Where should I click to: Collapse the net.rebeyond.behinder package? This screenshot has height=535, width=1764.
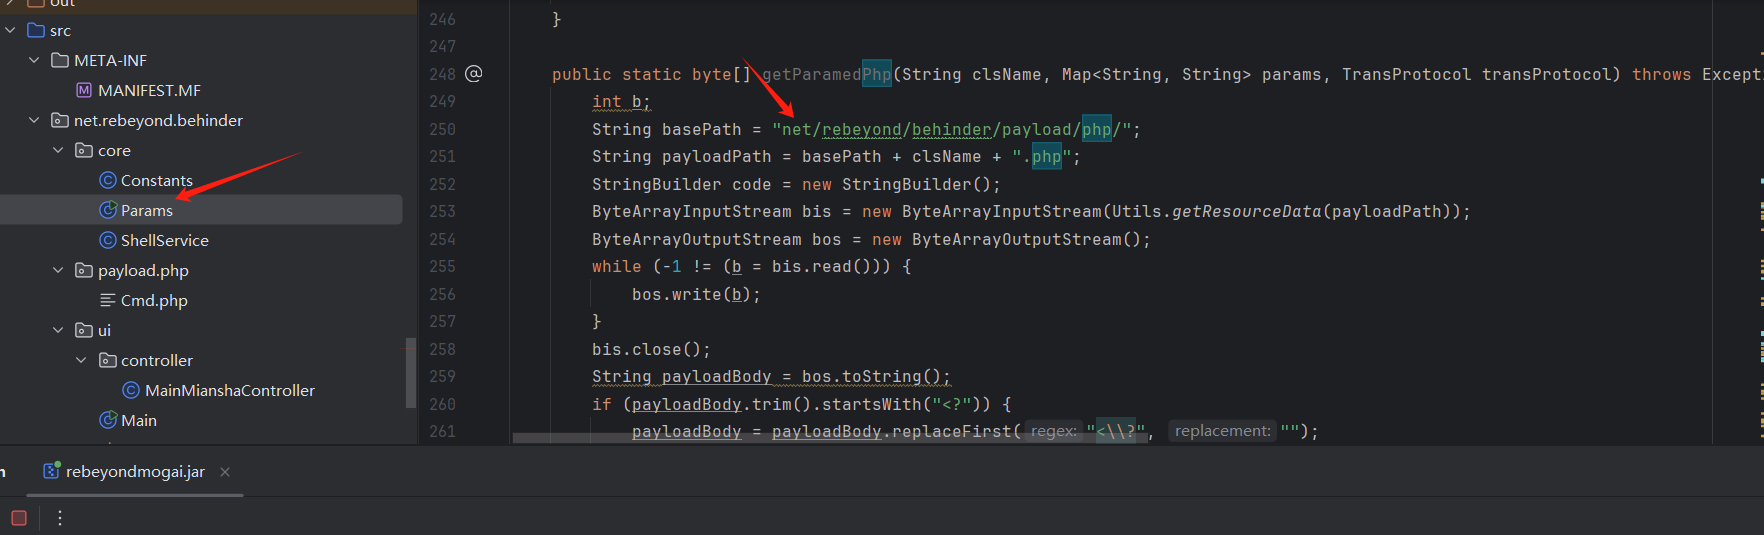point(34,120)
